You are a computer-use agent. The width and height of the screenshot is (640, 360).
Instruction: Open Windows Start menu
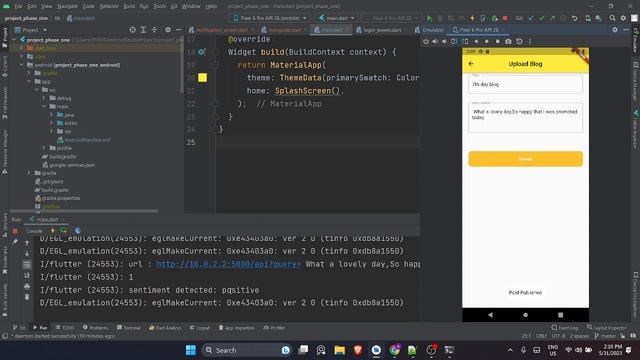pos(191,350)
